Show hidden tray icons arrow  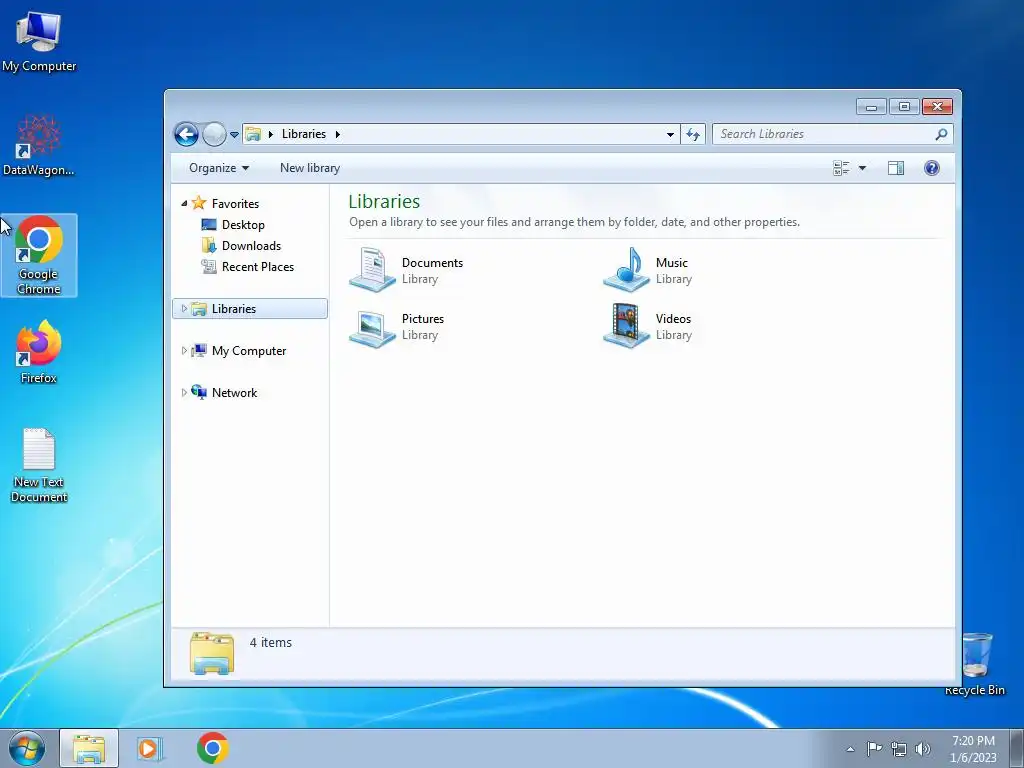point(850,749)
